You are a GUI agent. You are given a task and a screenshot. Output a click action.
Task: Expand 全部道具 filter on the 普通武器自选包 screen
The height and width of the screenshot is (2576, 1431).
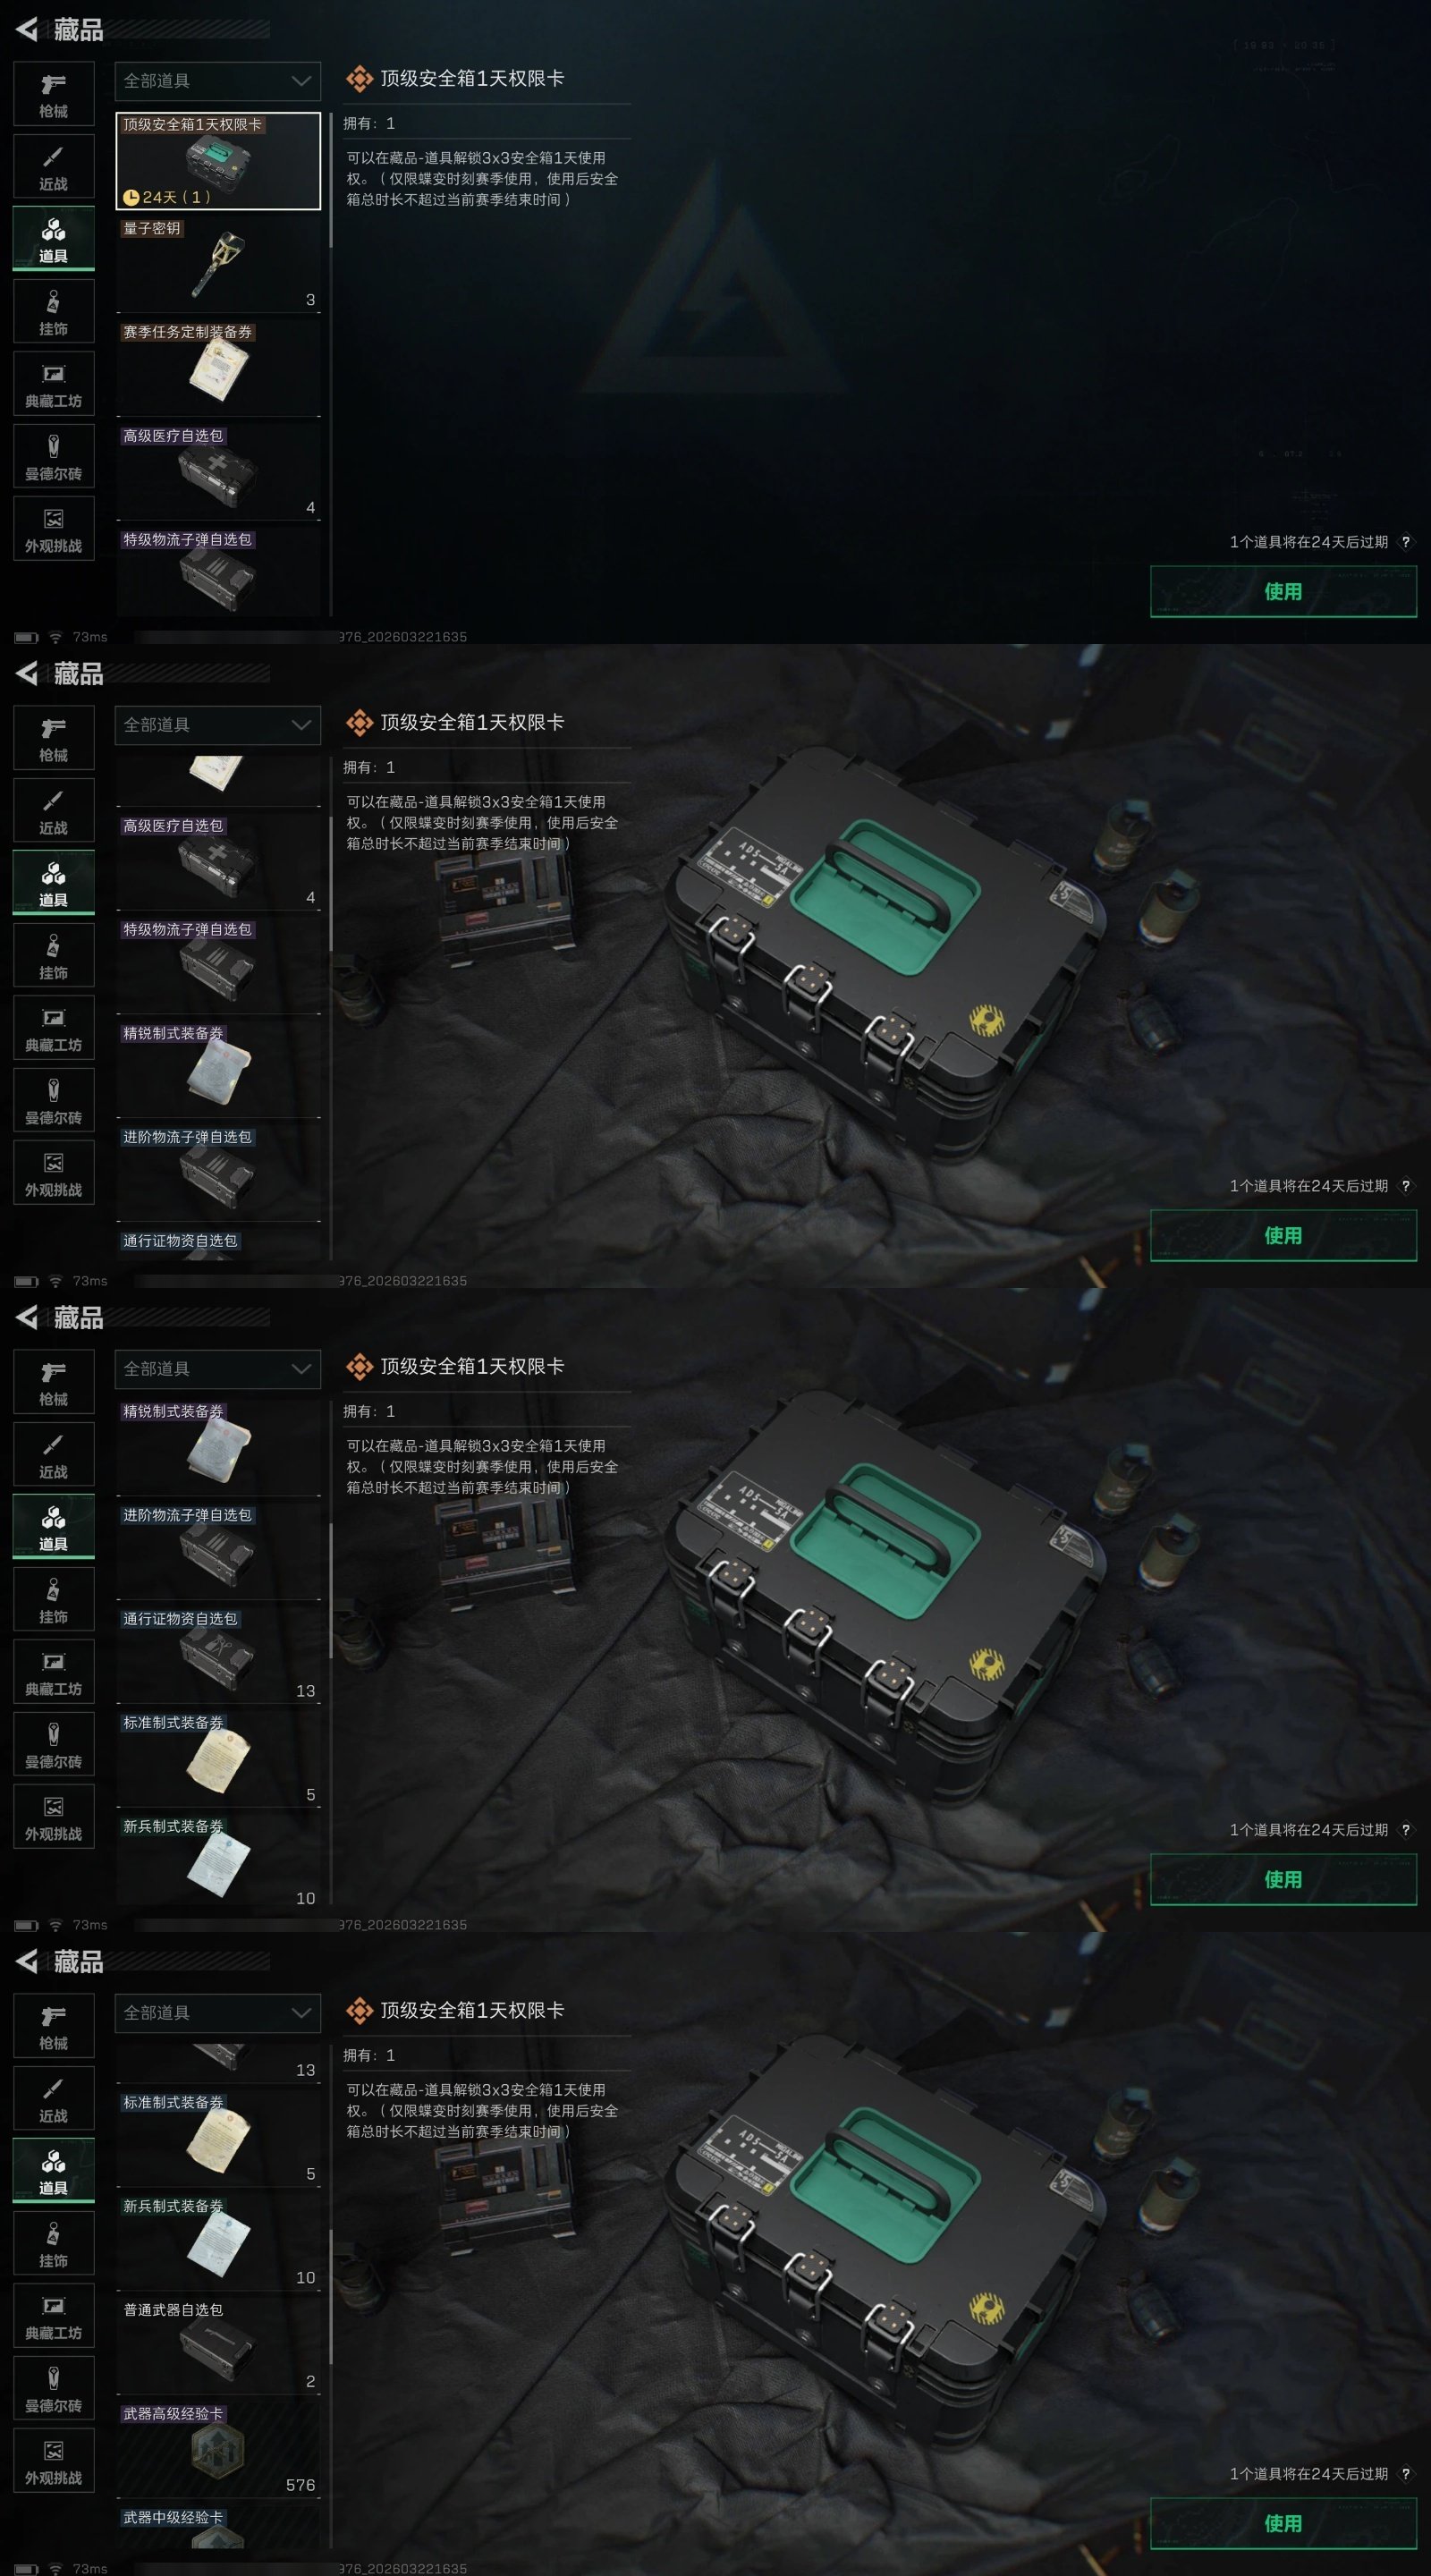[218, 2013]
